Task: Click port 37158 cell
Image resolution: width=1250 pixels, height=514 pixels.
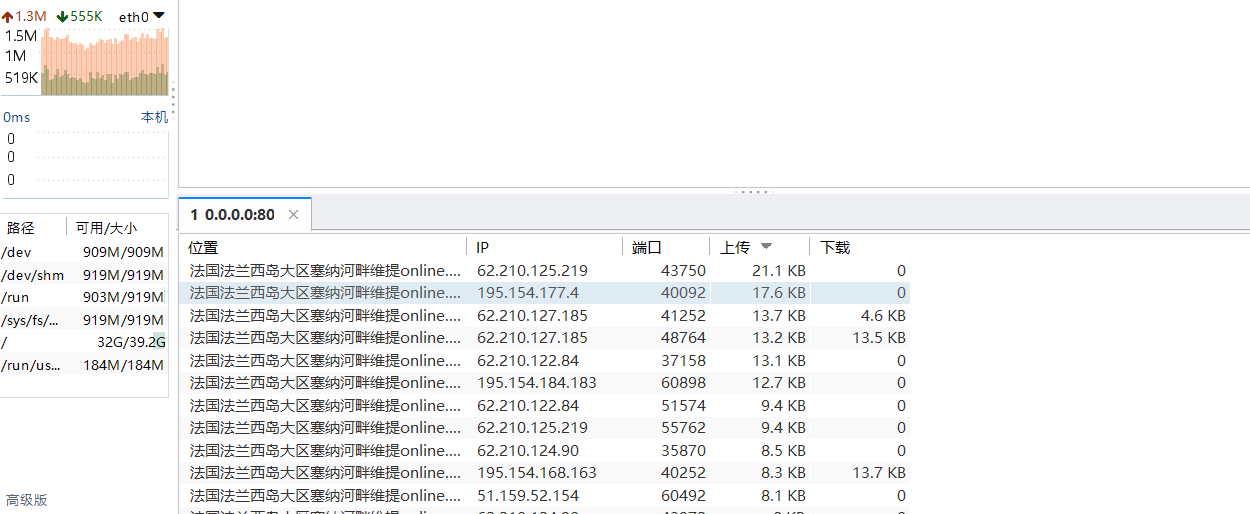Action: tap(683, 360)
